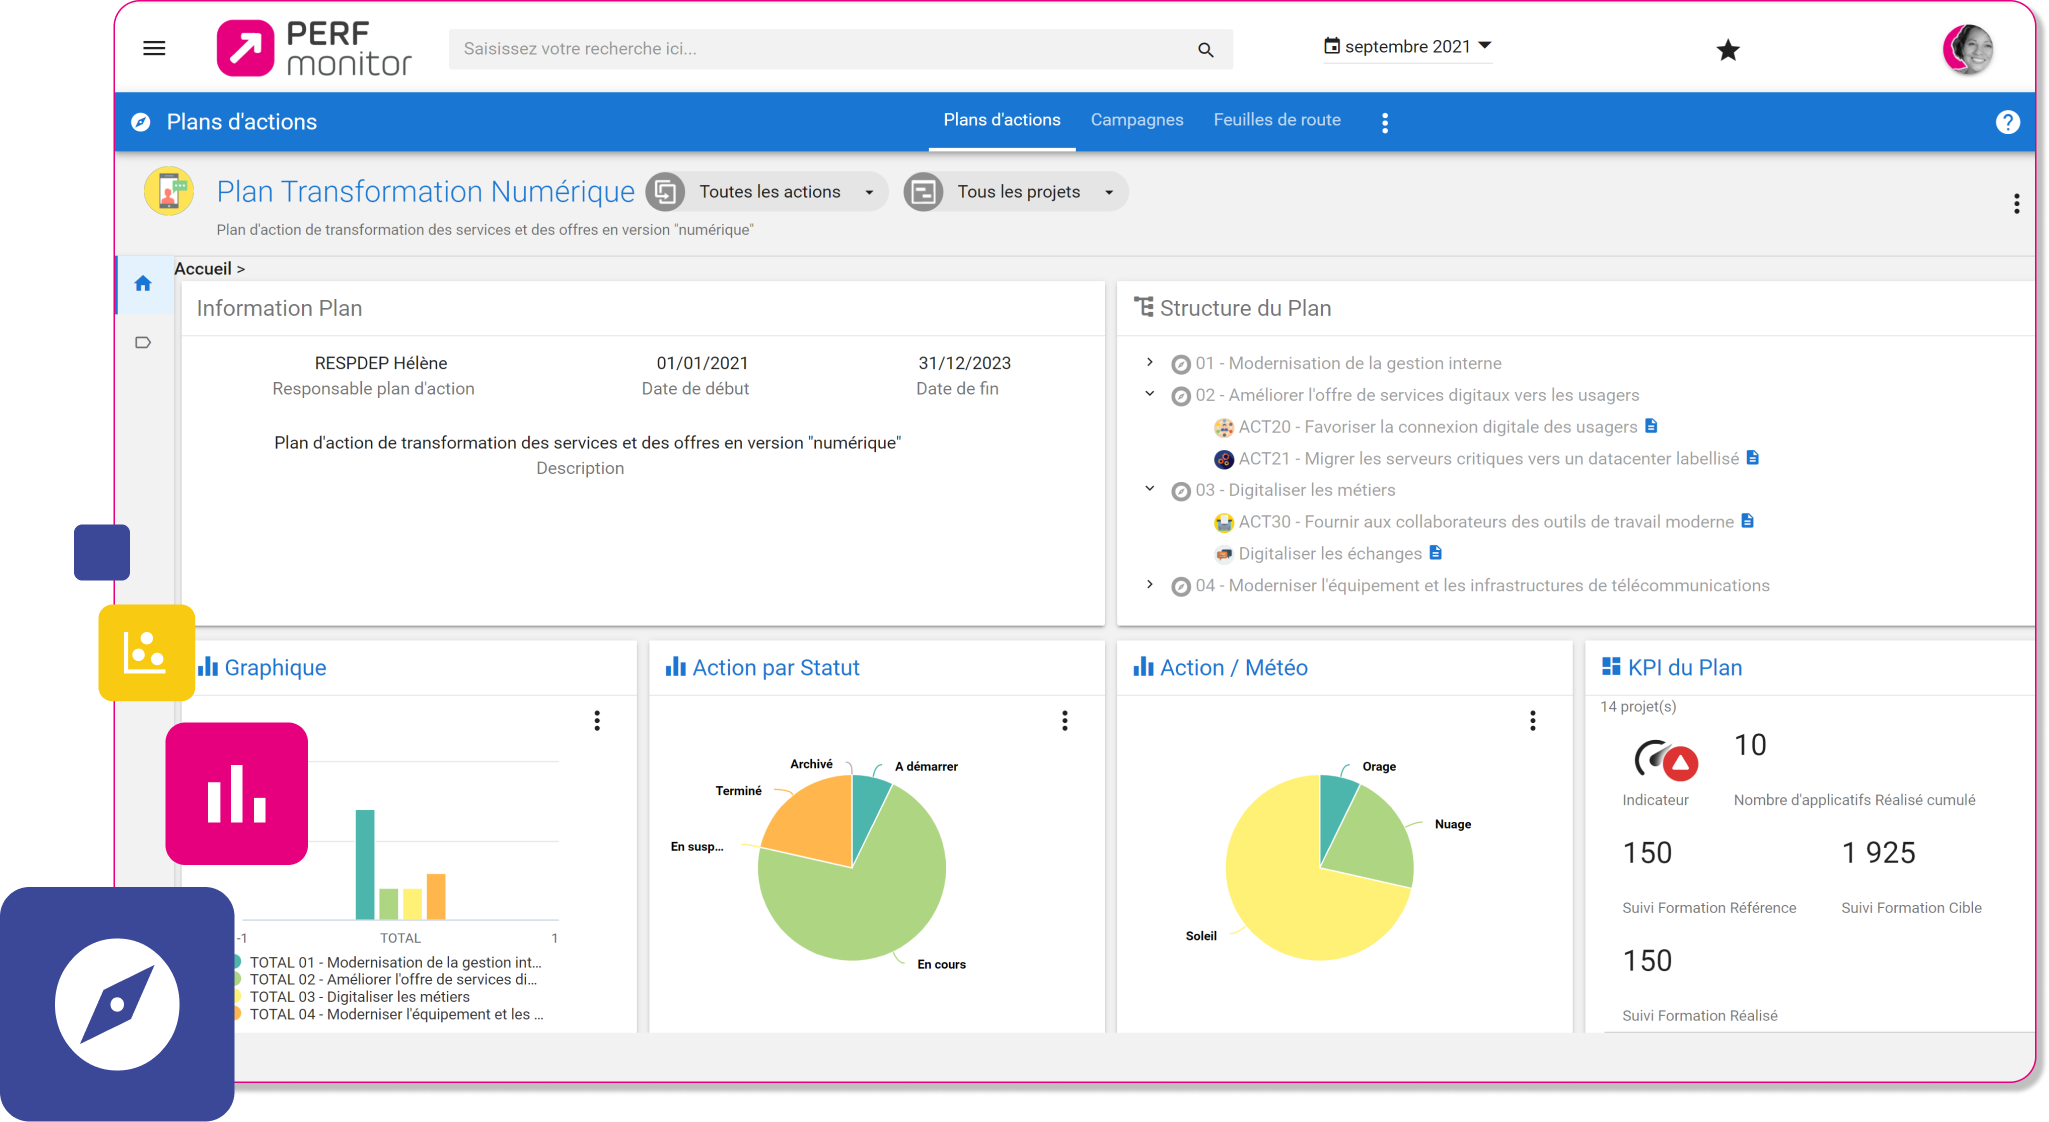
Task: Click the KPI du Plan grid icon
Action: pyautogui.click(x=1611, y=667)
